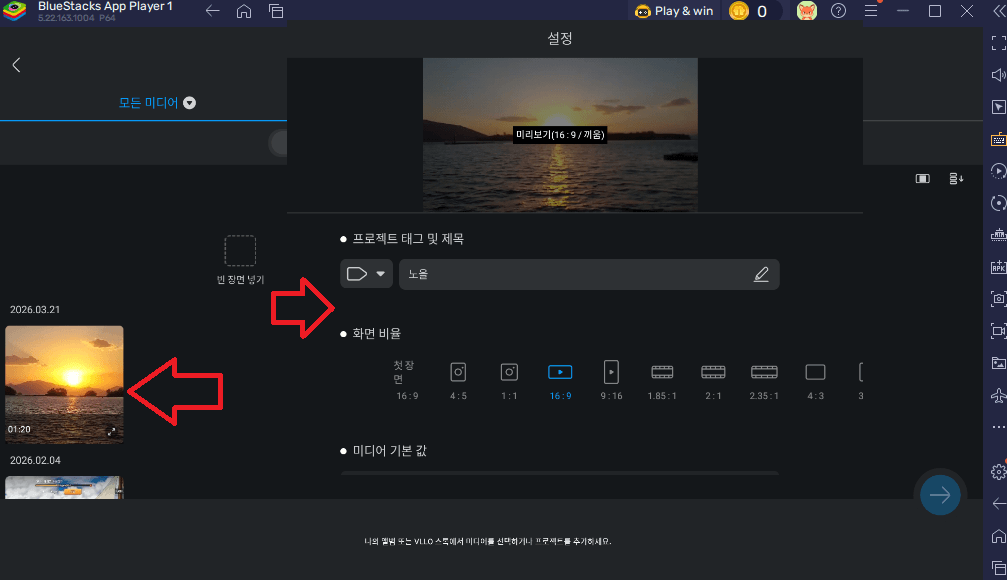Choose the 4:3 aspect ratio
This screenshot has width=1007, height=580.
[815, 372]
